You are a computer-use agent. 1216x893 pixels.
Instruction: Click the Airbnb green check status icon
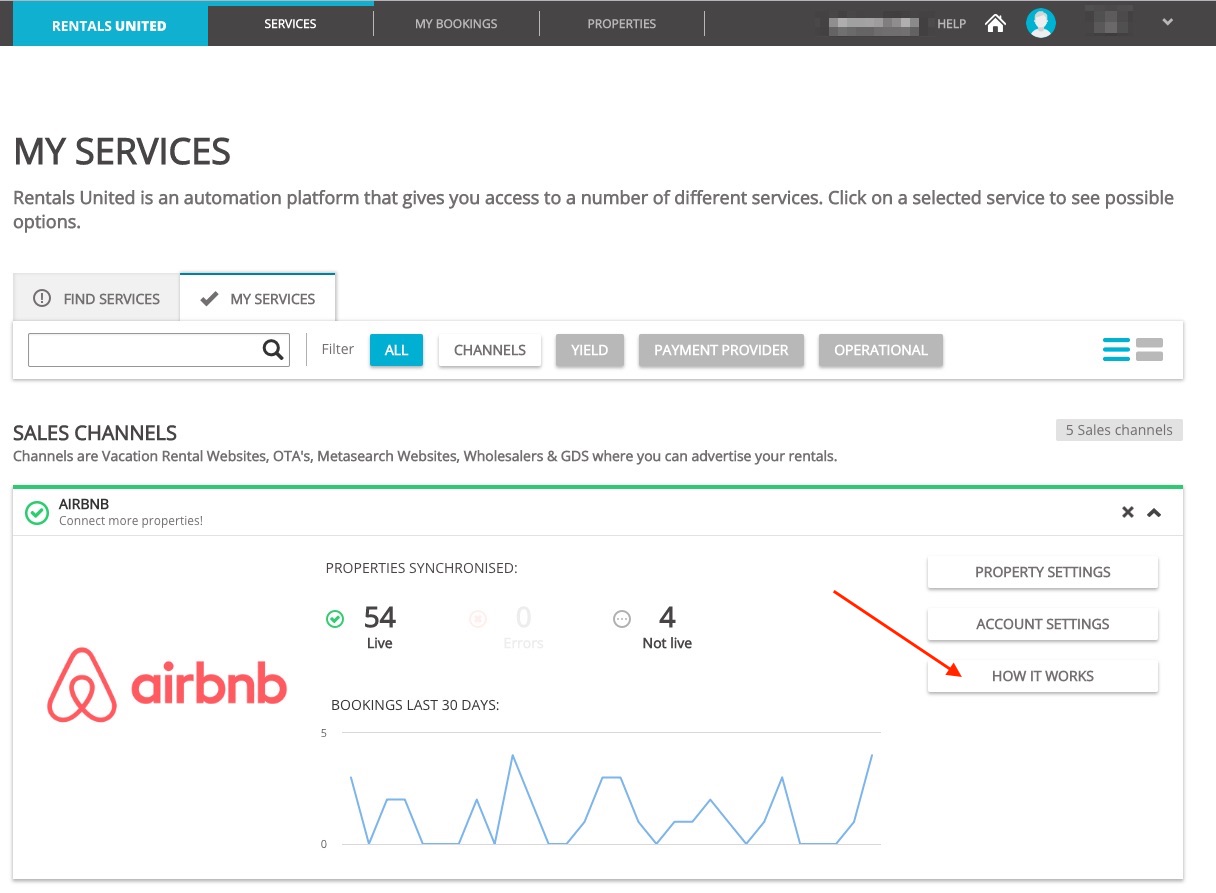(37, 513)
